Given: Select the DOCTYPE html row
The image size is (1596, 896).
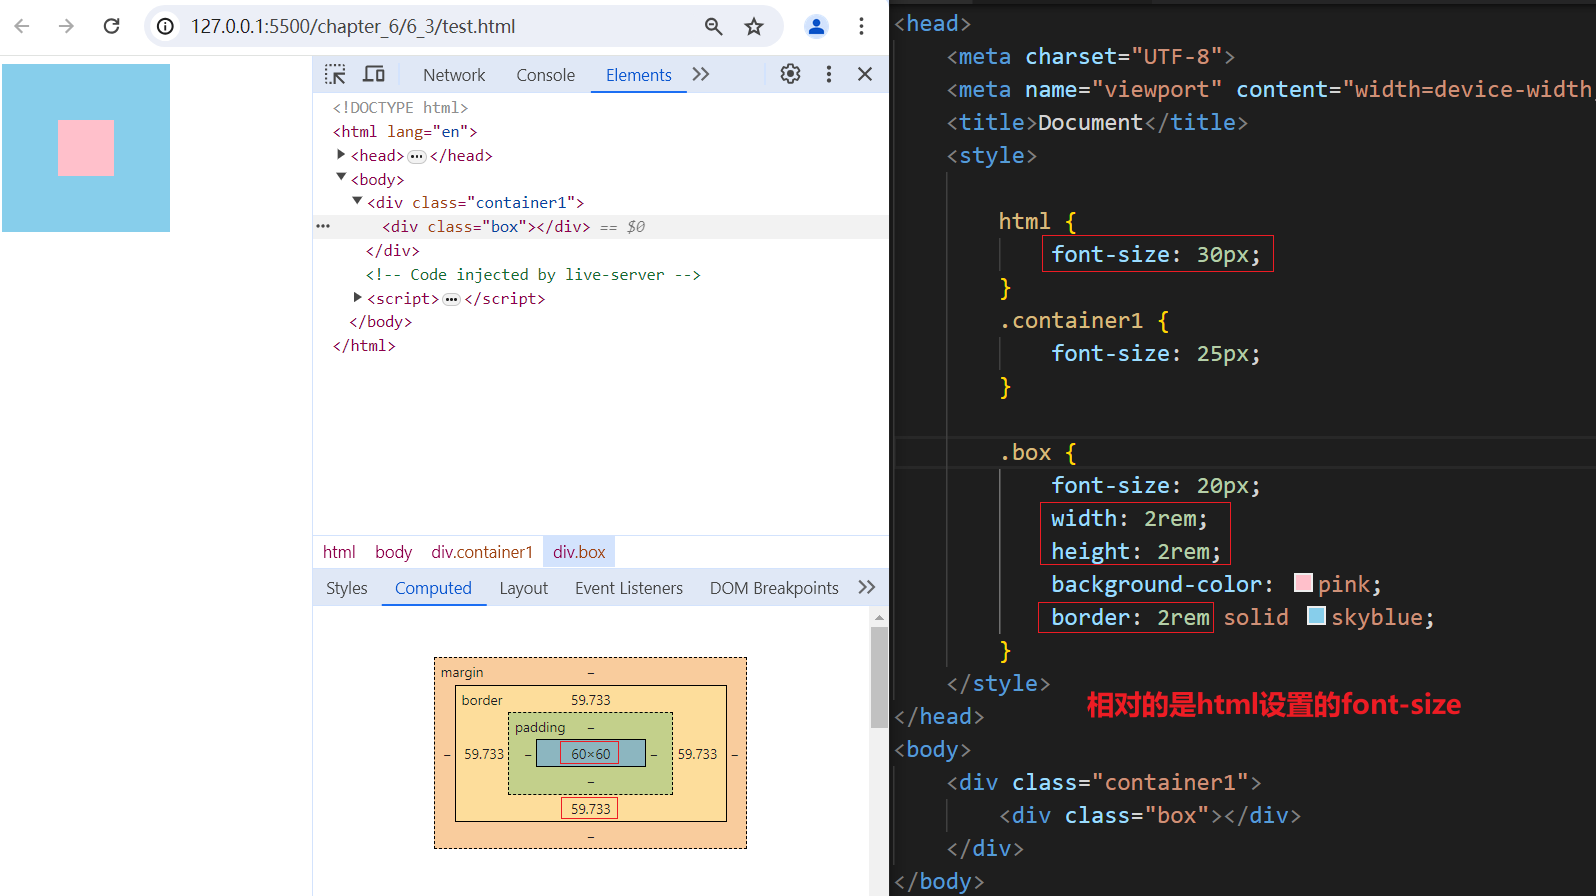Looking at the screenshot, I should [400, 107].
